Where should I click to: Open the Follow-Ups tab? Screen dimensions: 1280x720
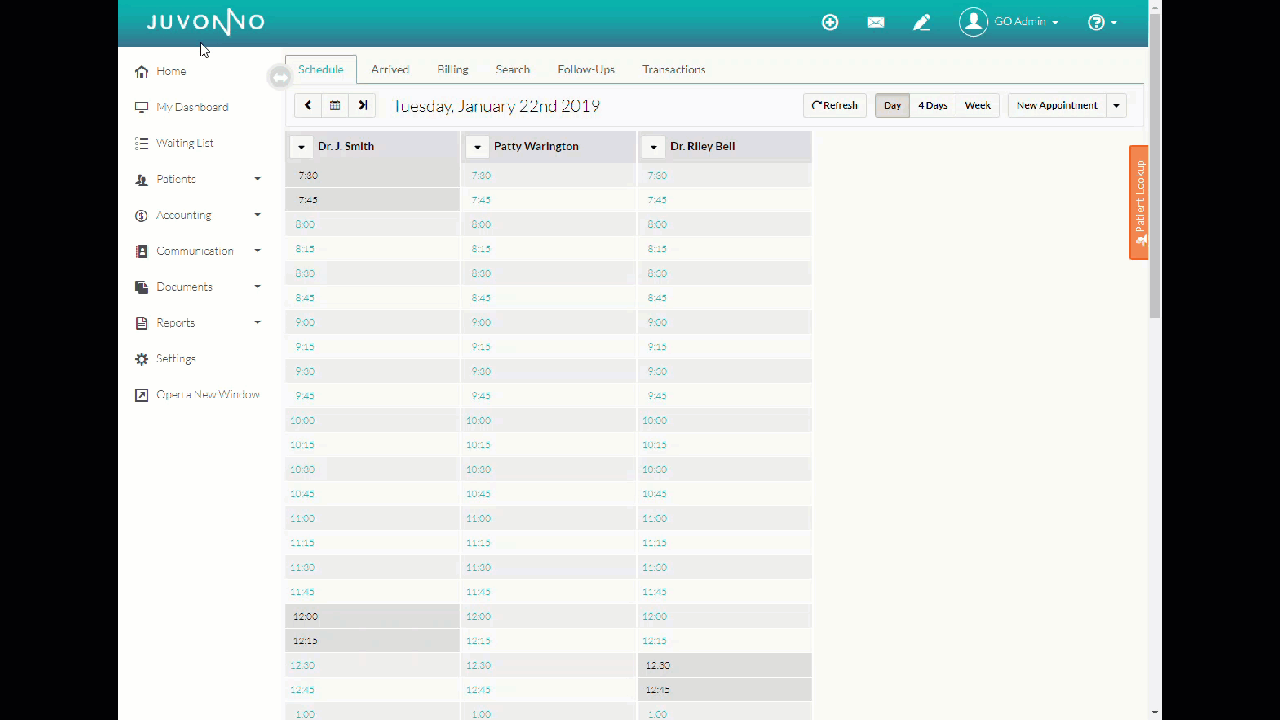pyautogui.click(x=585, y=69)
